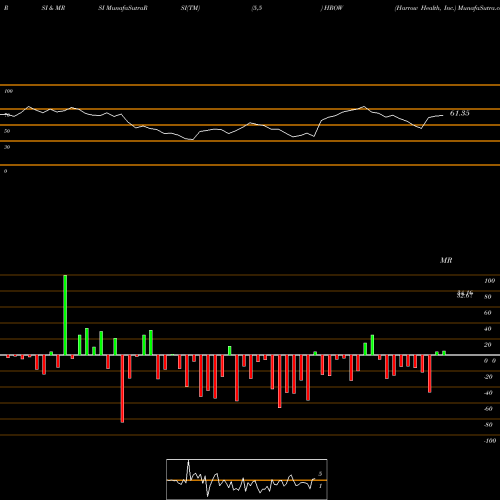Click the Harrow Health, Inc. header text
This screenshot has height=500, width=500.
click(425, 8)
